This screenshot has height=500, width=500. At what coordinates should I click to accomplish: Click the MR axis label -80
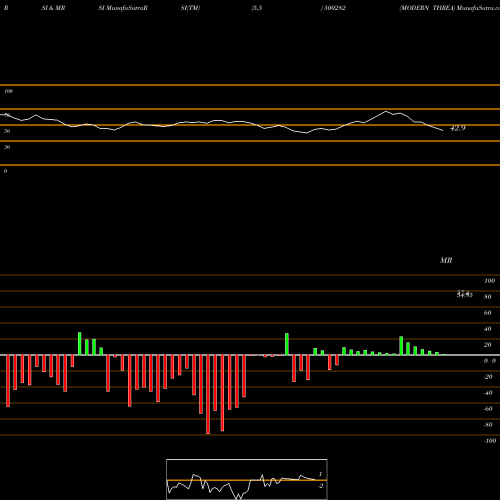pos(488,425)
